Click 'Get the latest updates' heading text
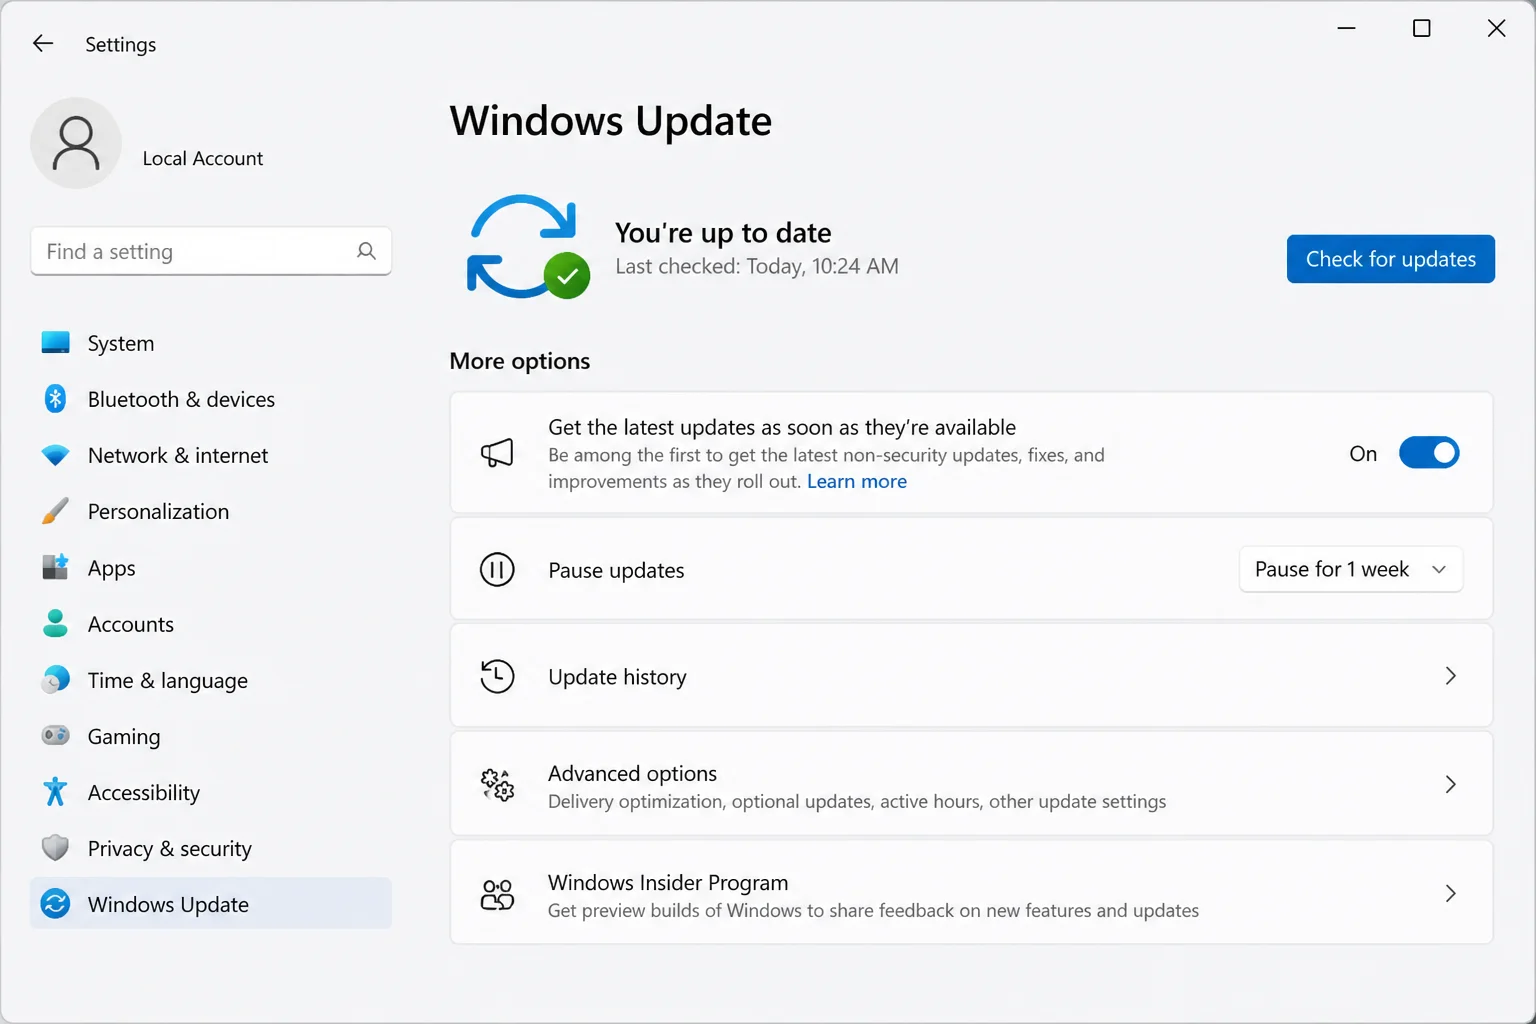Screen dimensions: 1536x1024 tap(782, 427)
